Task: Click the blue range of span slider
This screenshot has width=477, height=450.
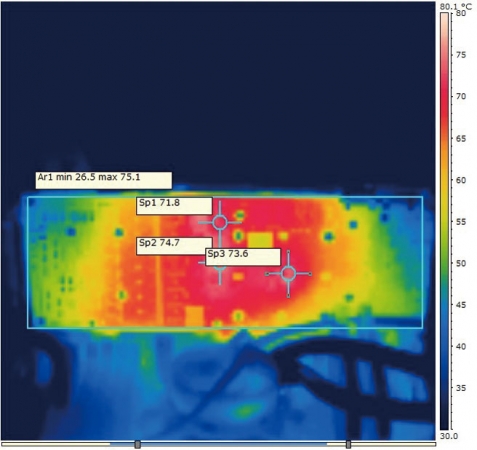Action: (218, 444)
